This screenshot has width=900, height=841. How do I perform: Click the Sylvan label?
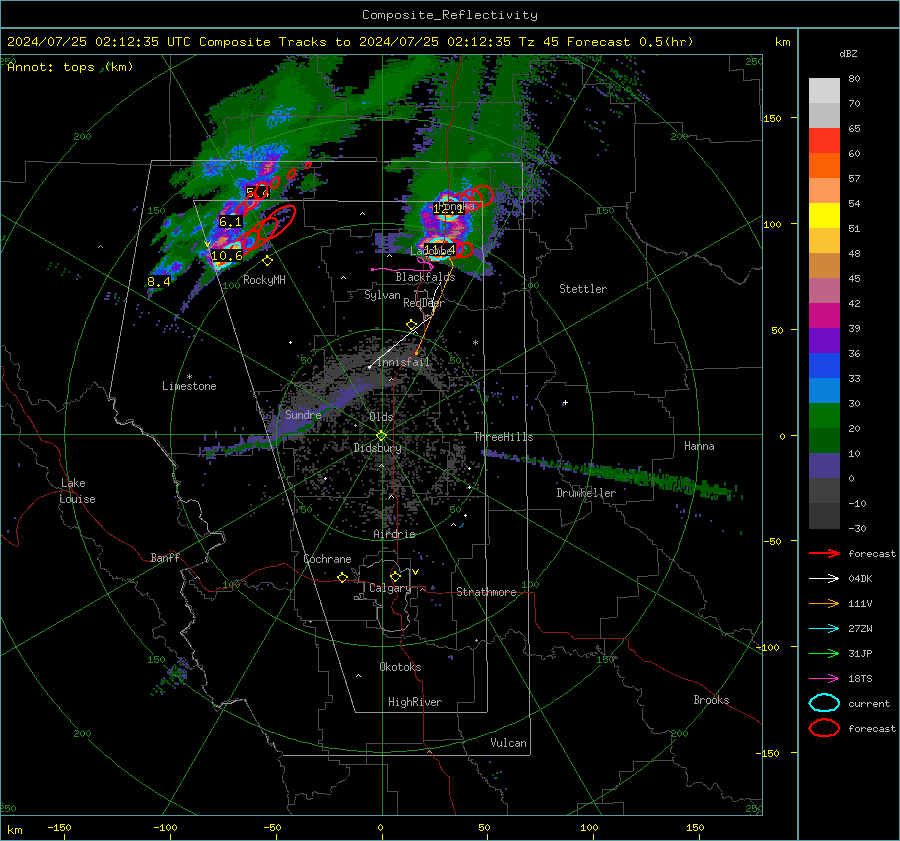click(x=382, y=295)
